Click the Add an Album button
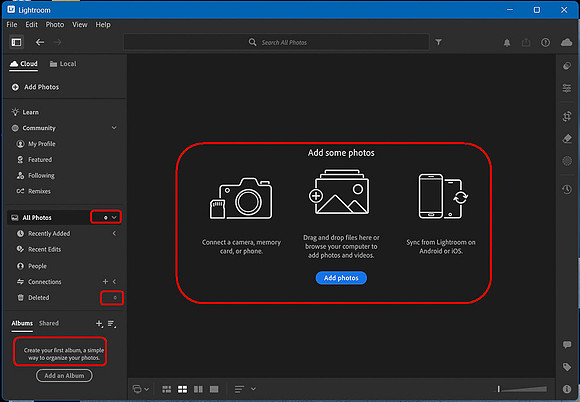This screenshot has width=580, height=402. point(64,375)
